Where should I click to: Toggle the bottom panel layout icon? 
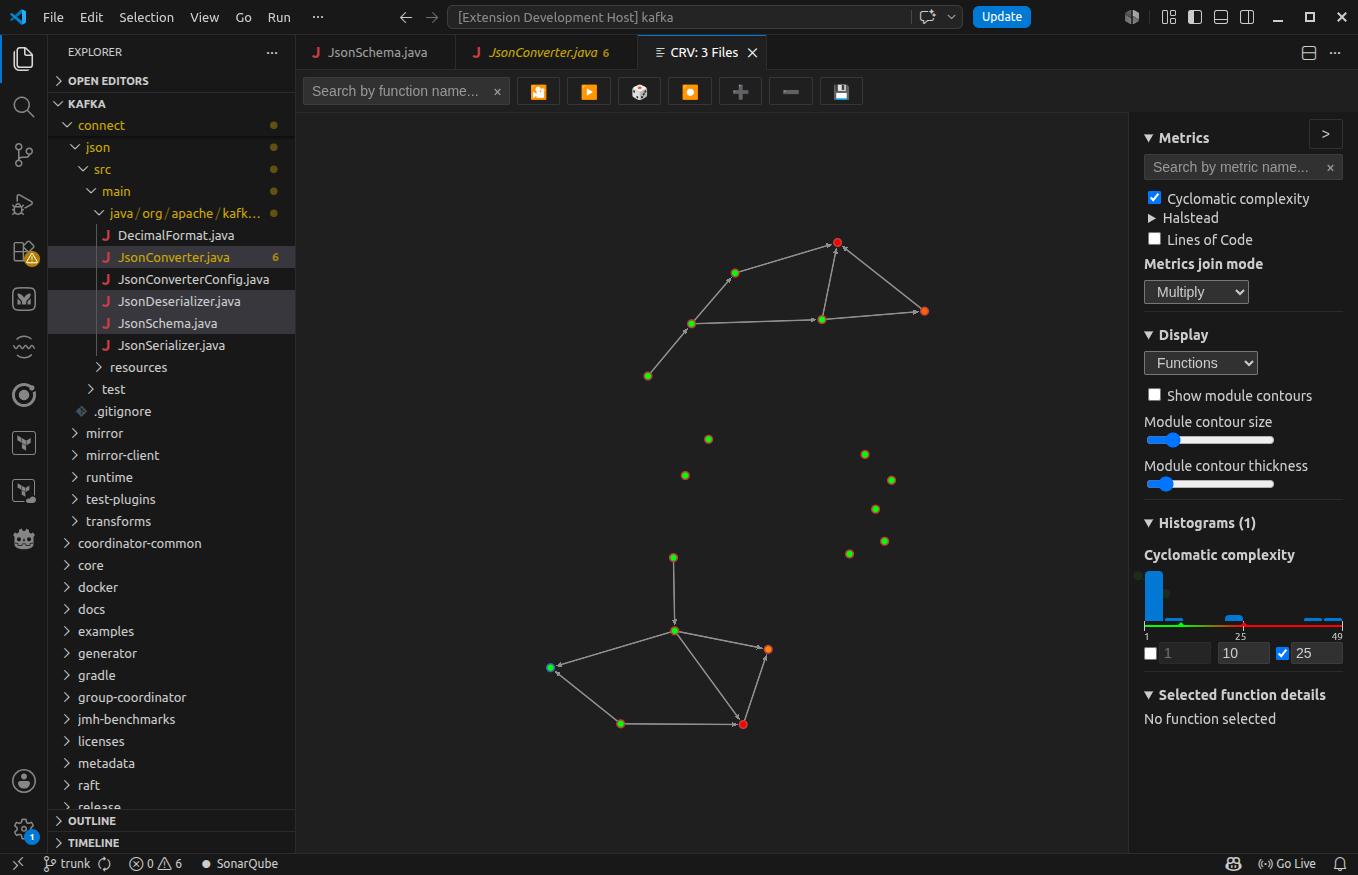[x=1221, y=17]
